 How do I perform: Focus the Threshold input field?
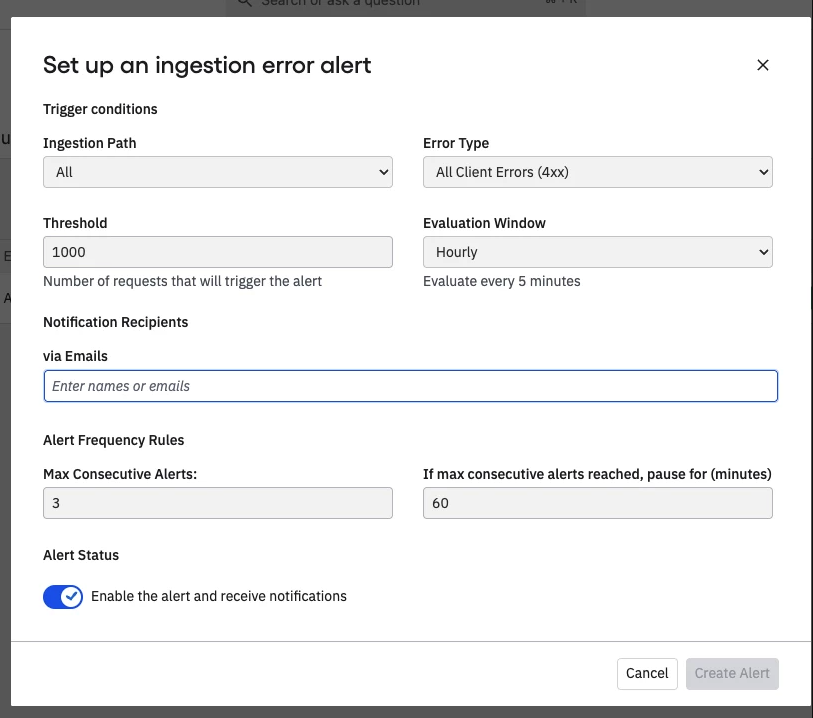[x=218, y=252]
